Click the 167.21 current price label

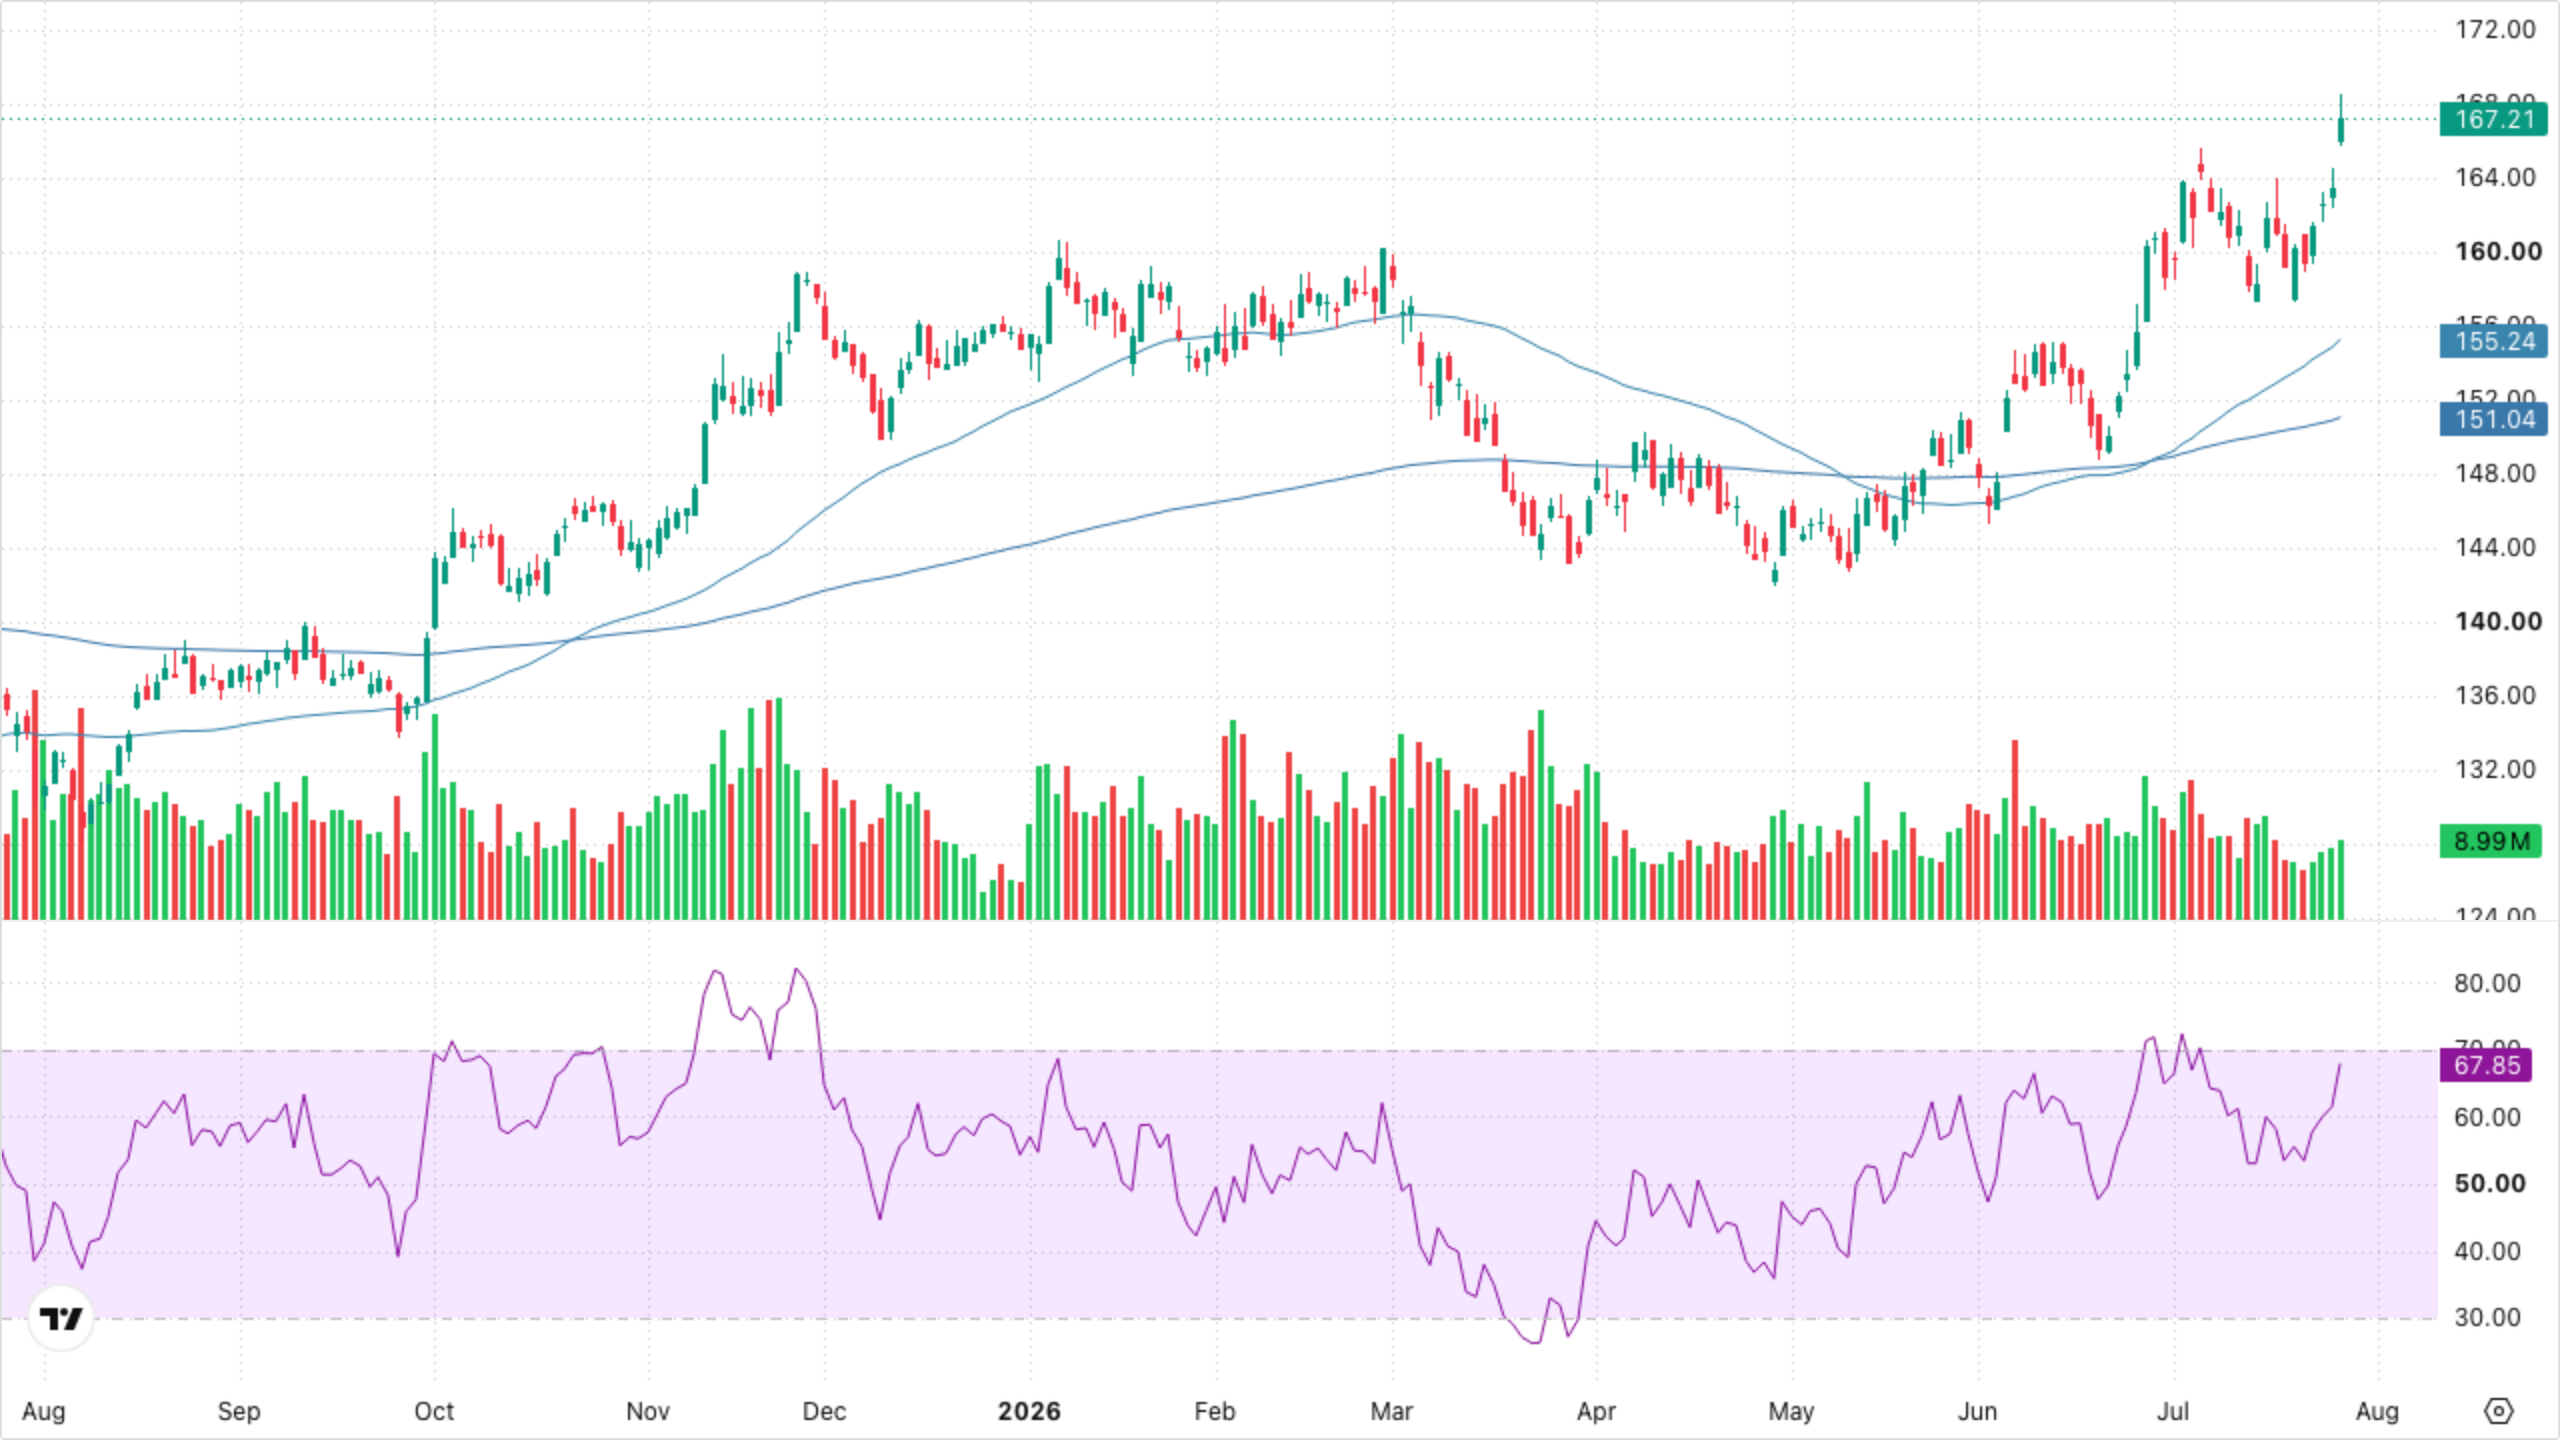point(2494,120)
